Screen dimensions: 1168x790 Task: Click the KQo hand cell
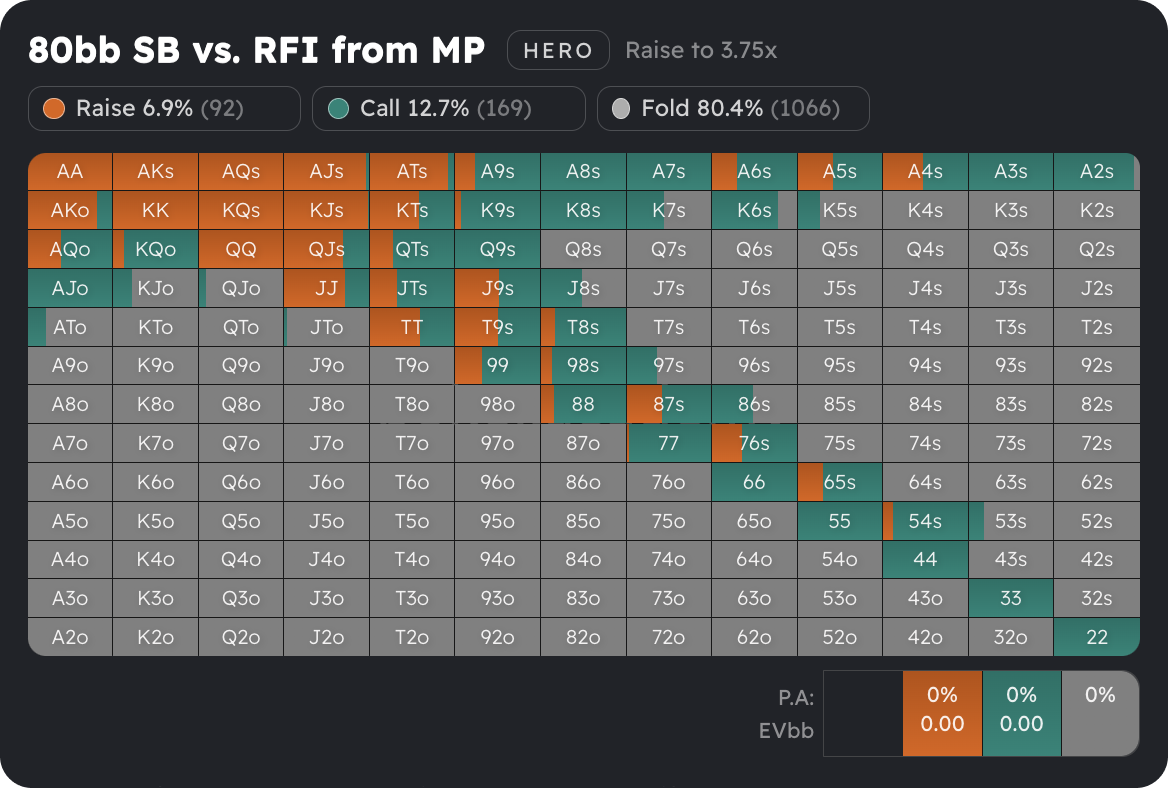(155, 250)
